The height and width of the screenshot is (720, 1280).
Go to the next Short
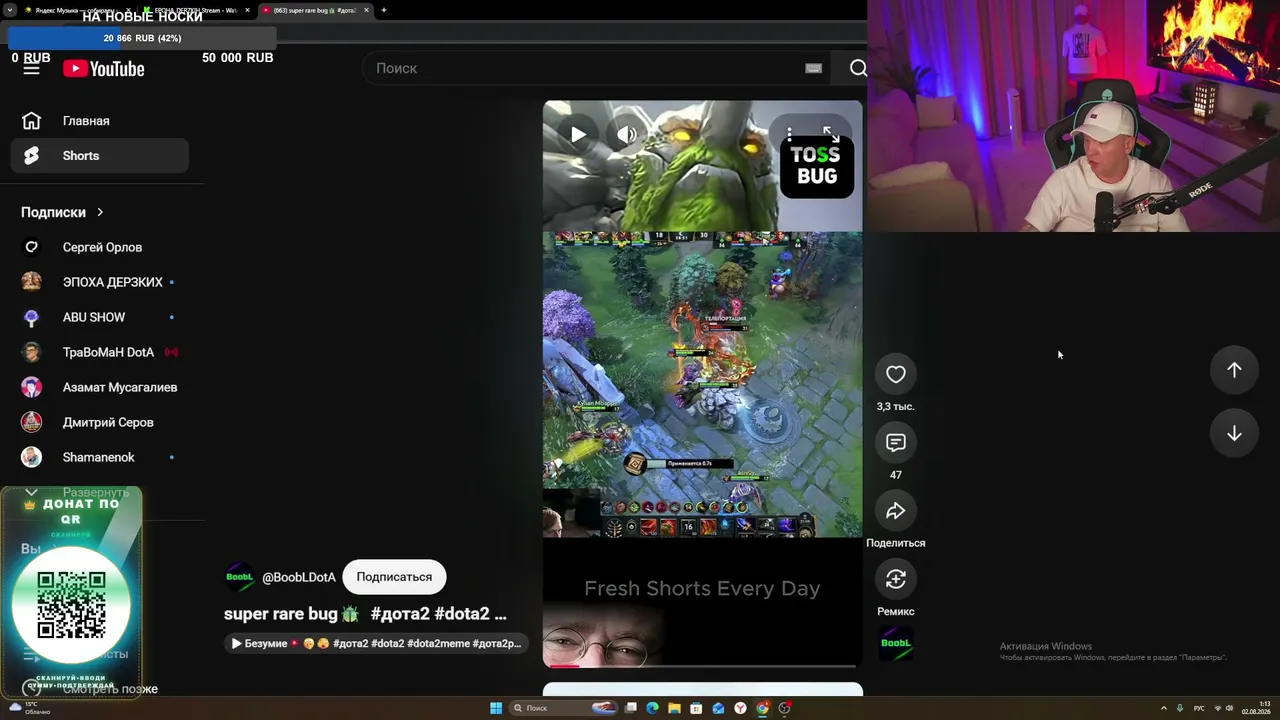coord(1234,433)
